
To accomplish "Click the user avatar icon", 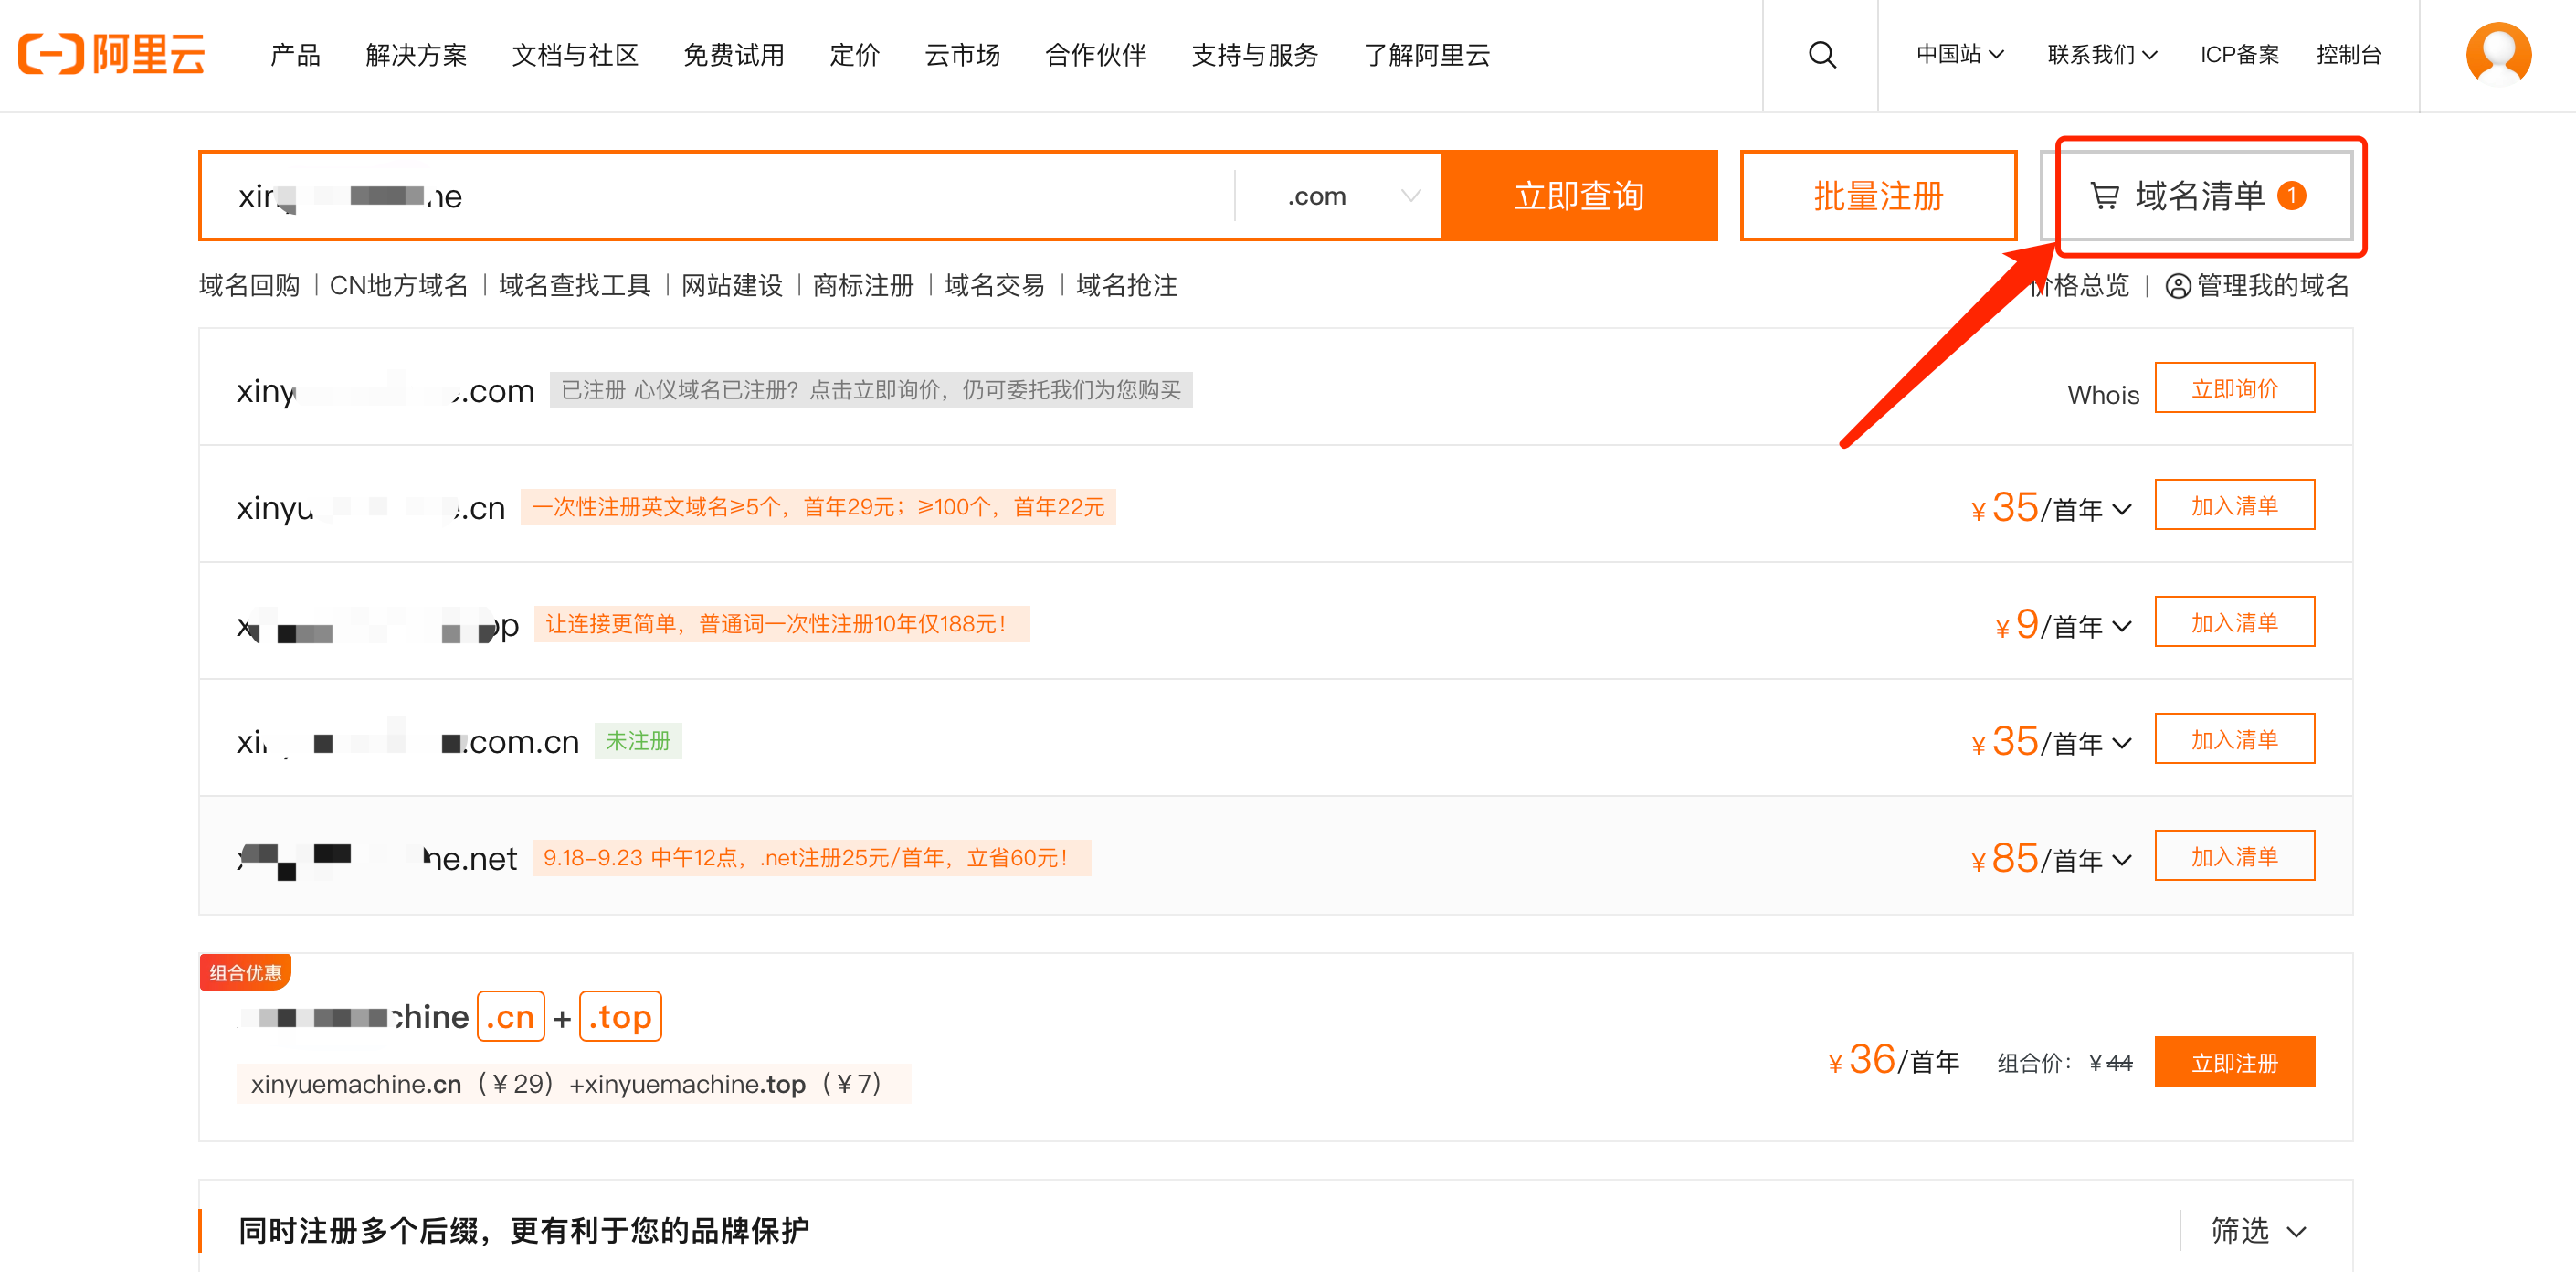I will tap(2497, 54).
